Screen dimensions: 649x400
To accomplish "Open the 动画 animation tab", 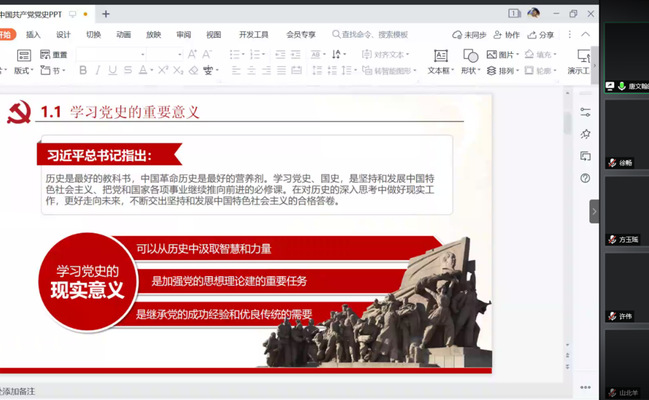I will click(123, 34).
